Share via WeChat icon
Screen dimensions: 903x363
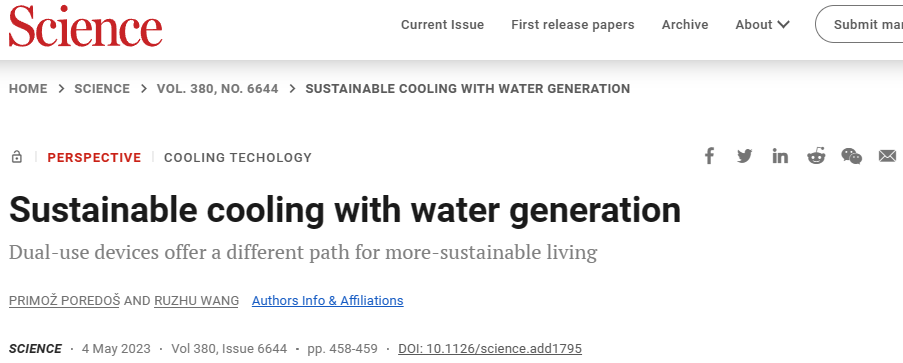click(852, 156)
